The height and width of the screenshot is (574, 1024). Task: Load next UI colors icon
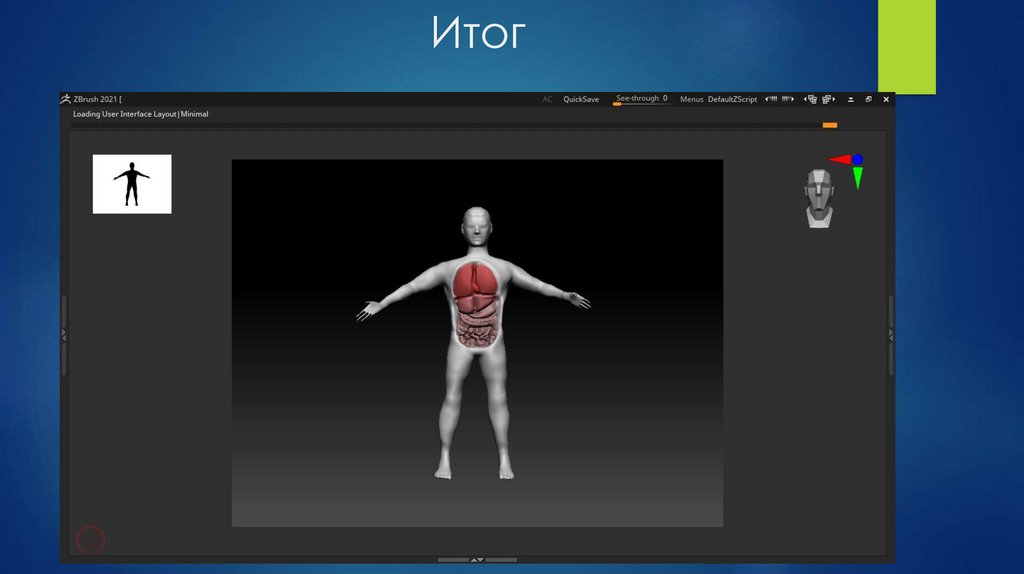click(x=788, y=99)
